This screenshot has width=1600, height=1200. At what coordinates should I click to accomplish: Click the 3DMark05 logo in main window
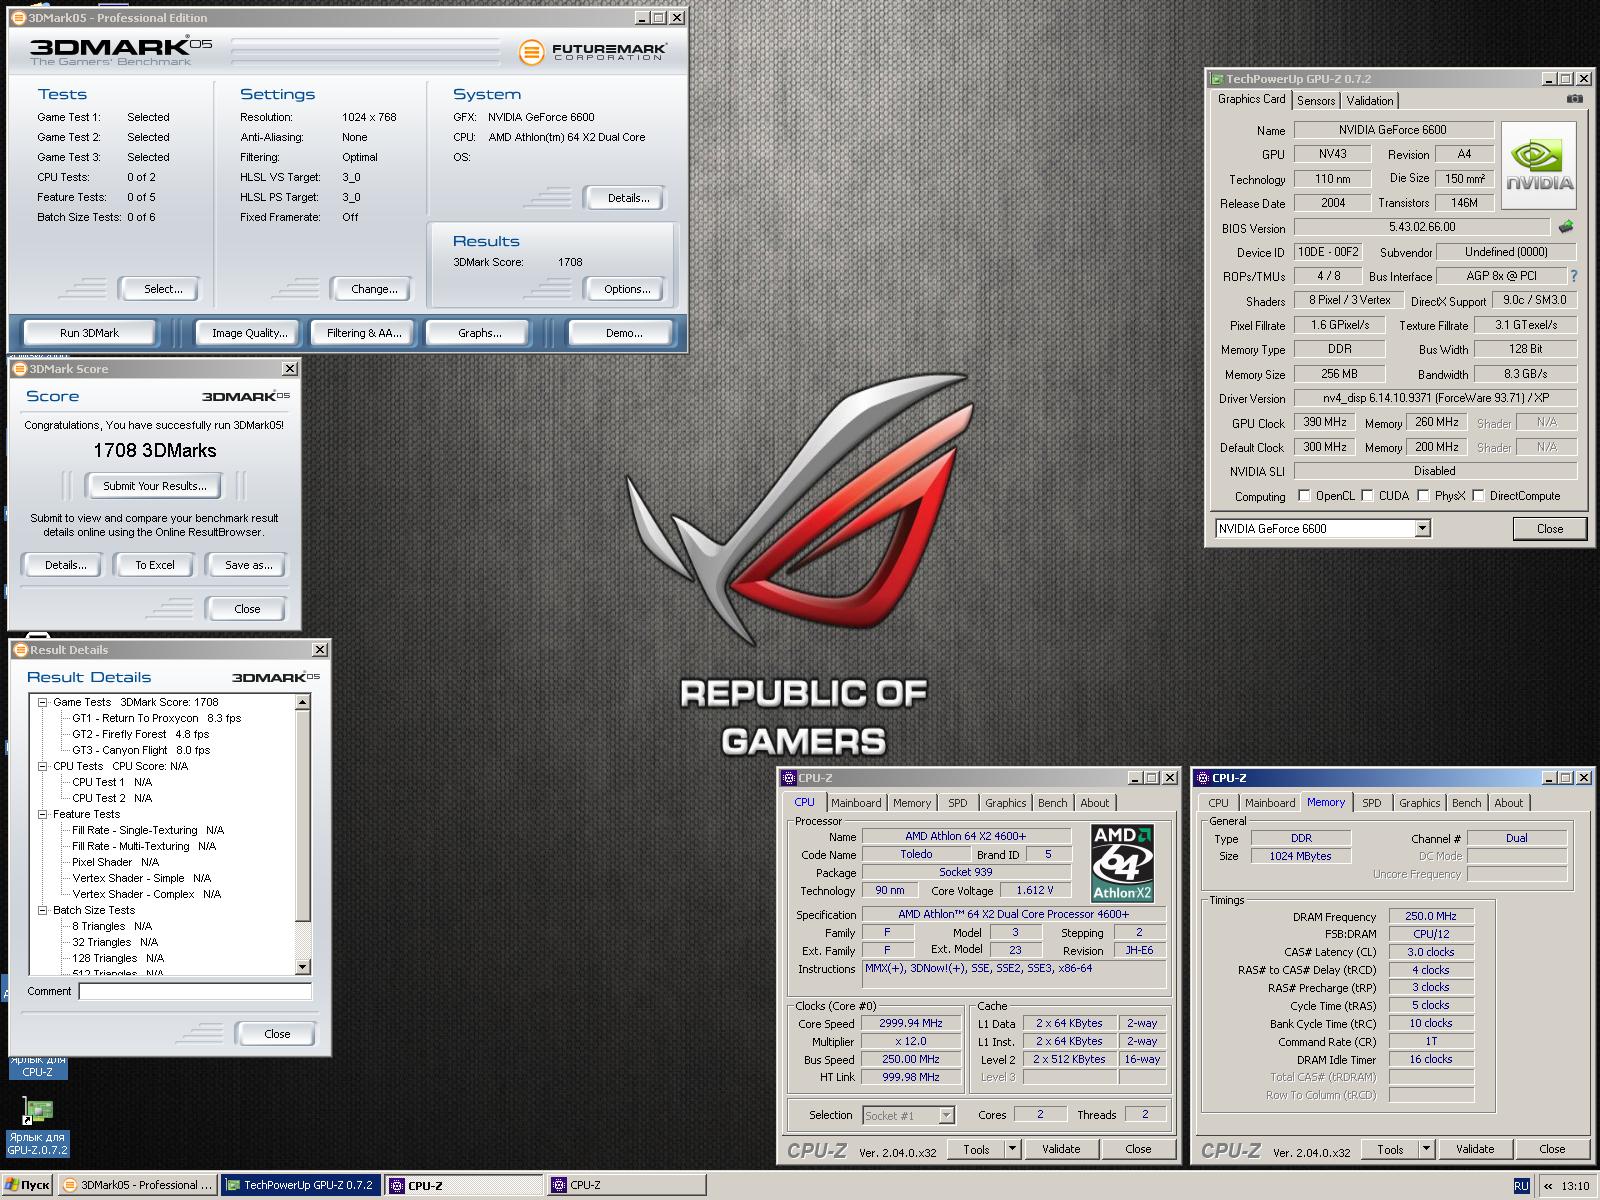[x=121, y=50]
